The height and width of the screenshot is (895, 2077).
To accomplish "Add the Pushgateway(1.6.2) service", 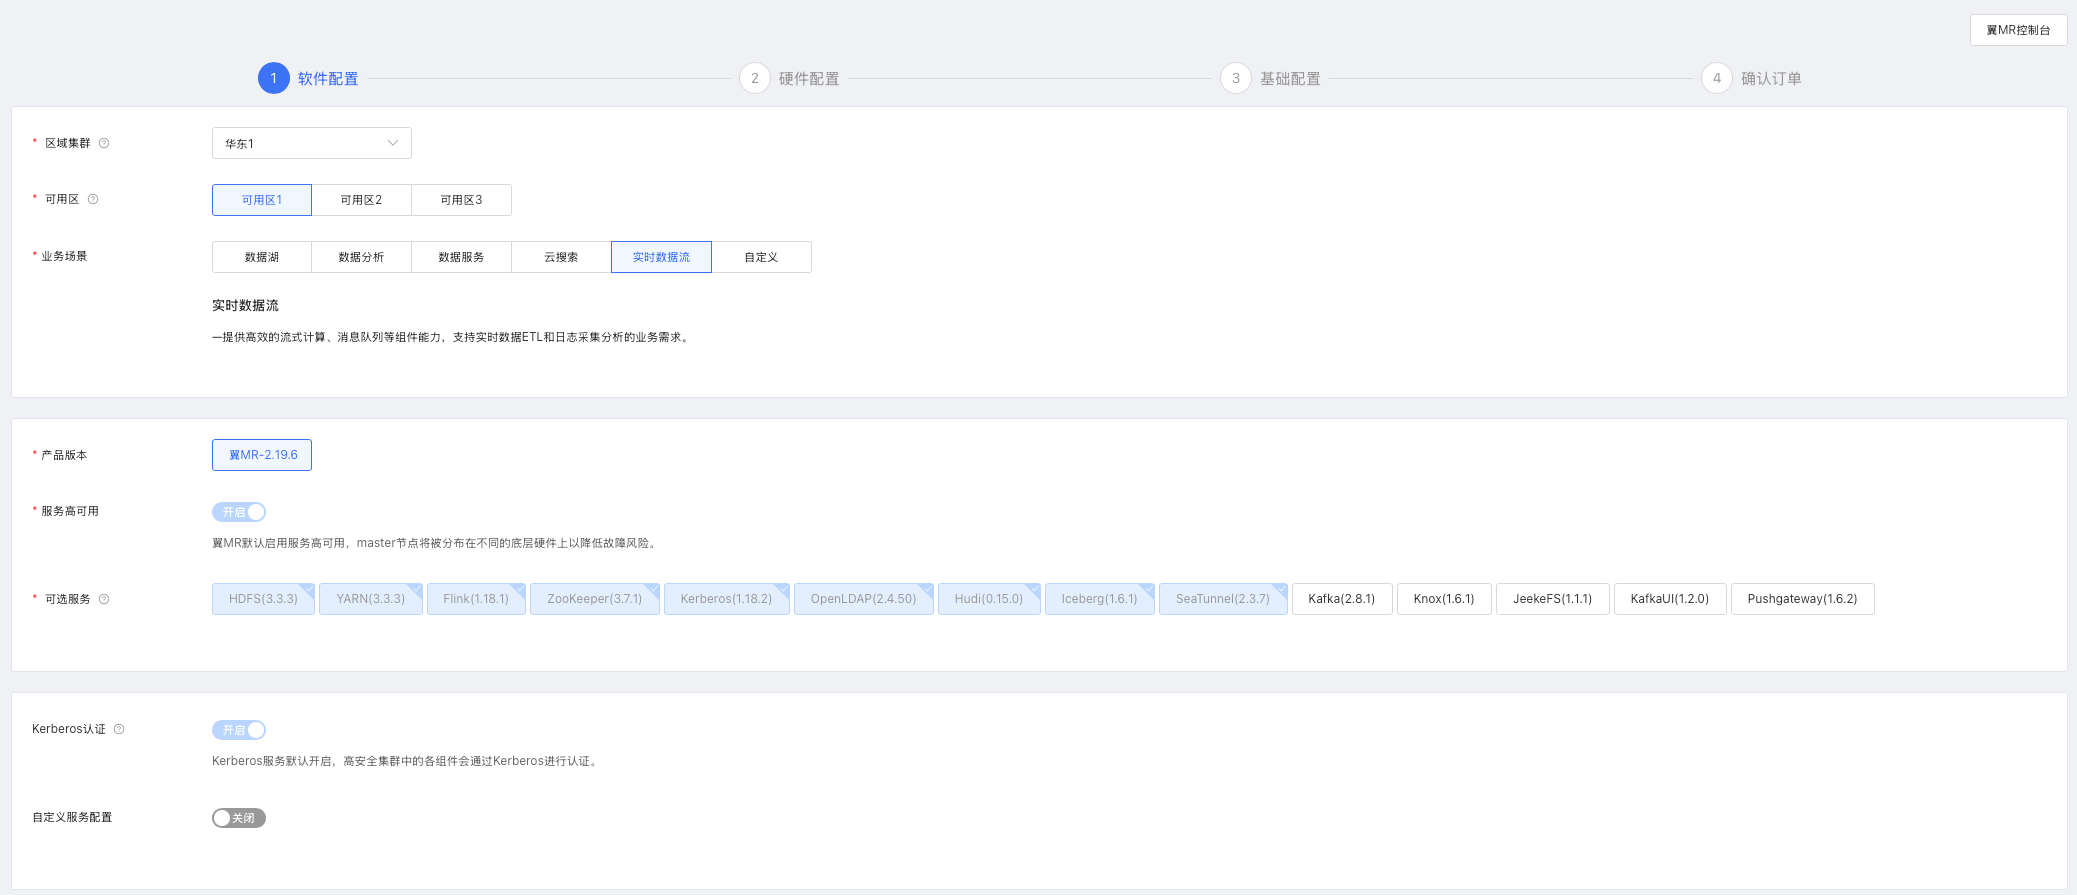I will click(x=1802, y=599).
